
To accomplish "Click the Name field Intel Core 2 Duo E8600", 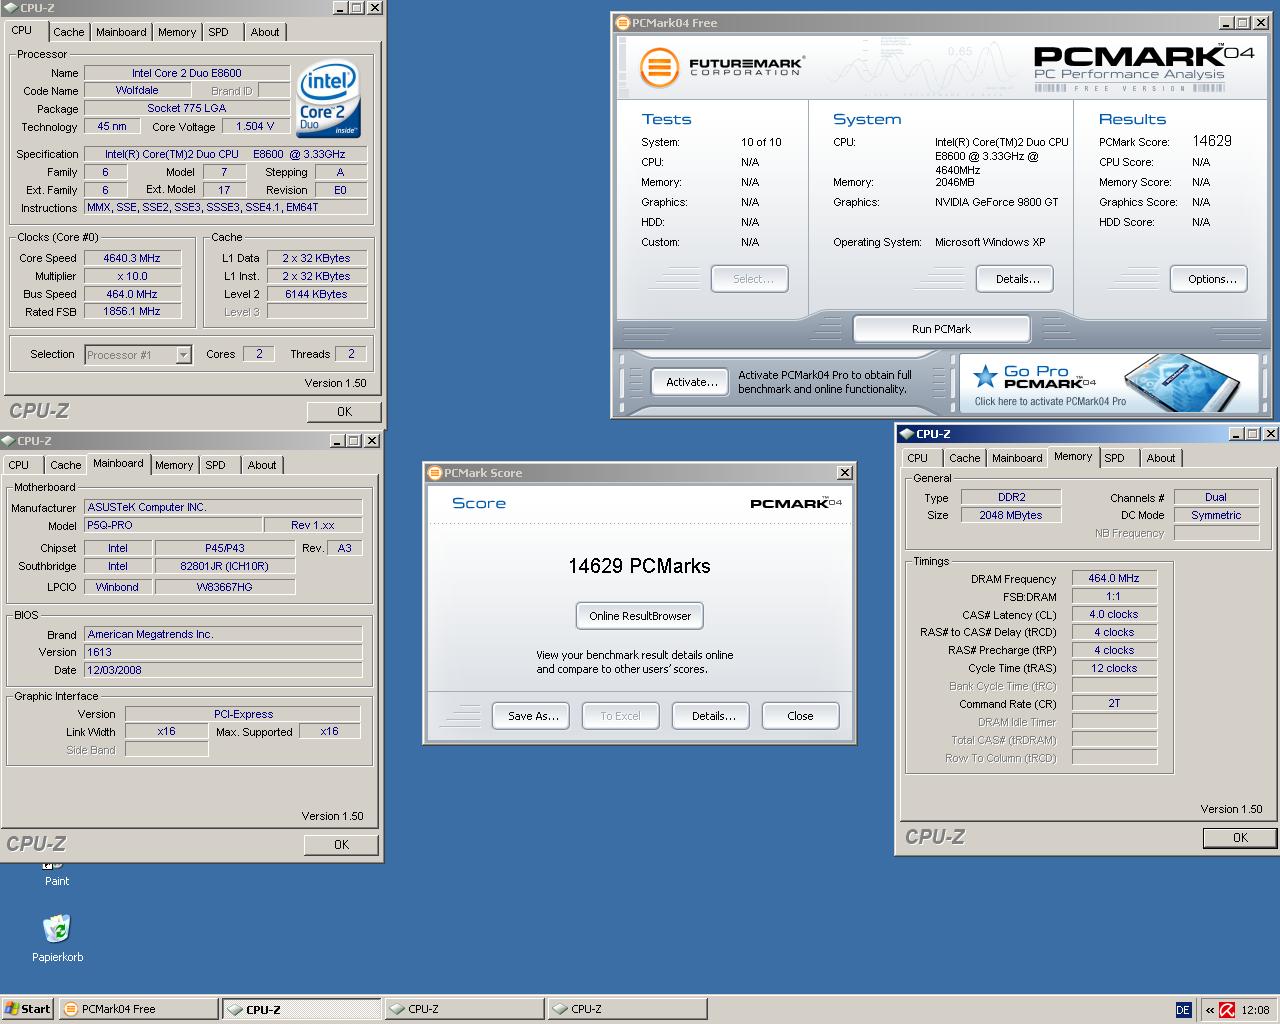I will [x=187, y=73].
